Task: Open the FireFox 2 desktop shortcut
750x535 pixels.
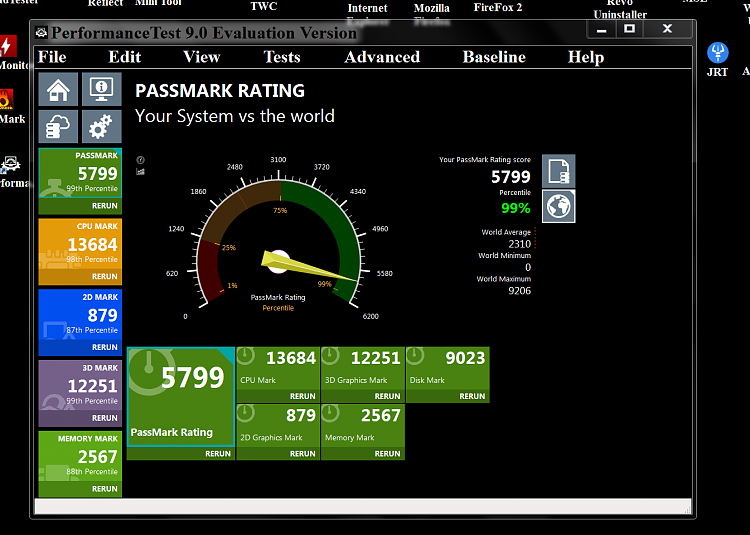Action: pyautogui.click(x=498, y=7)
